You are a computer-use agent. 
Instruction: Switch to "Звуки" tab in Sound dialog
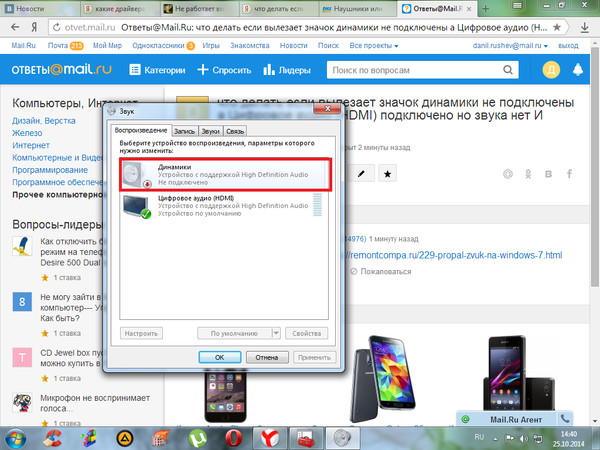tap(210, 131)
